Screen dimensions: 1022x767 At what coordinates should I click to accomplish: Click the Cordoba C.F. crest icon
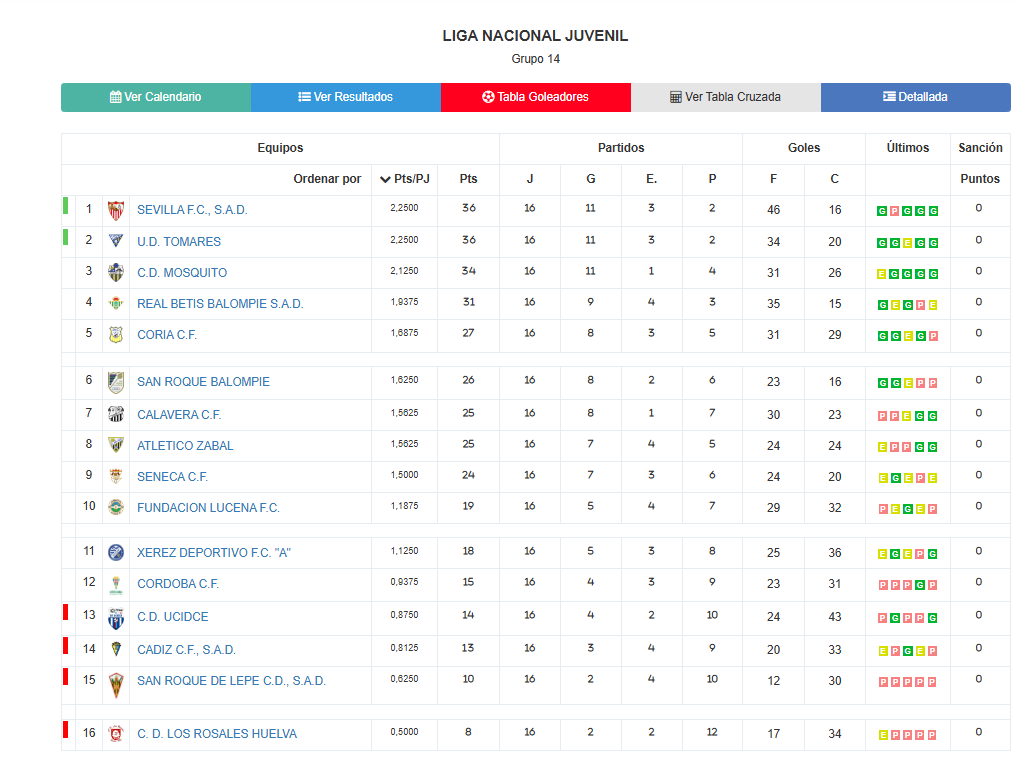click(116, 585)
